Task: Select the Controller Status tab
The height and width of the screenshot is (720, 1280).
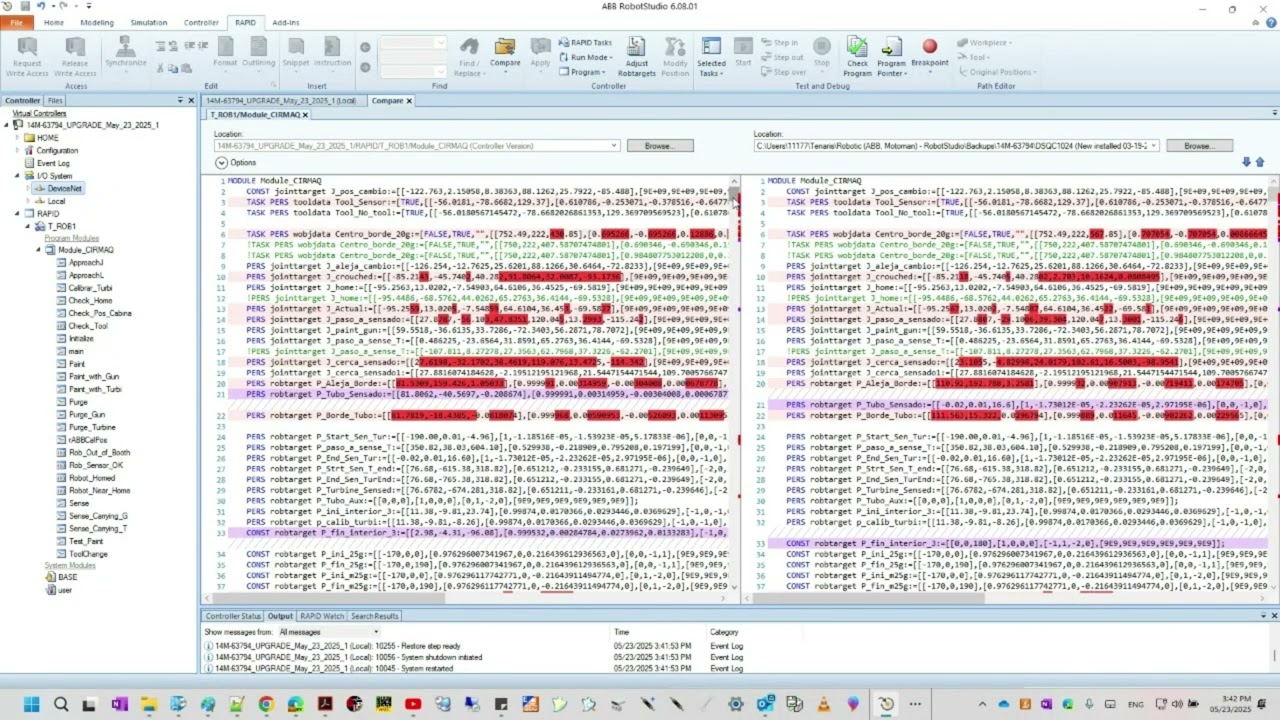Action: point(233,616)
